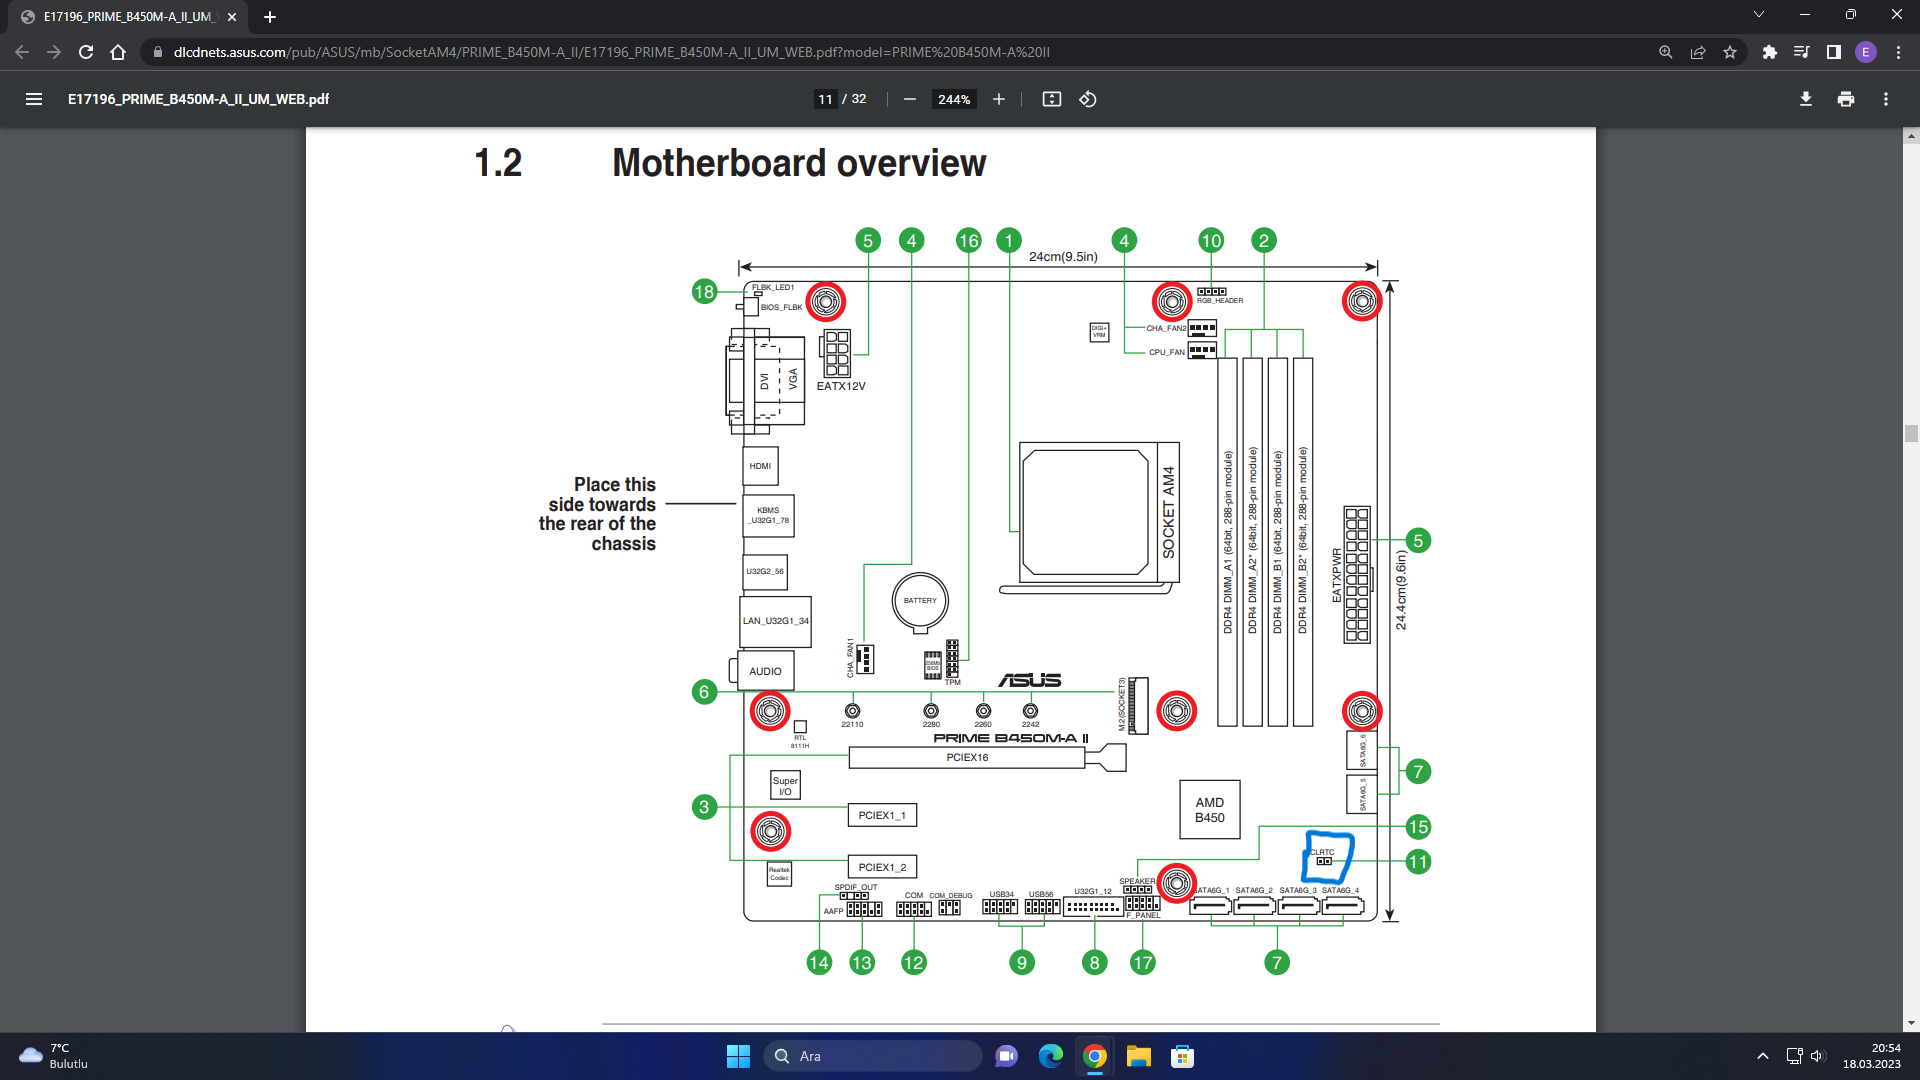Click green callout number 15
The height and width of the screenshot is (1080, 1920).
1418,827
